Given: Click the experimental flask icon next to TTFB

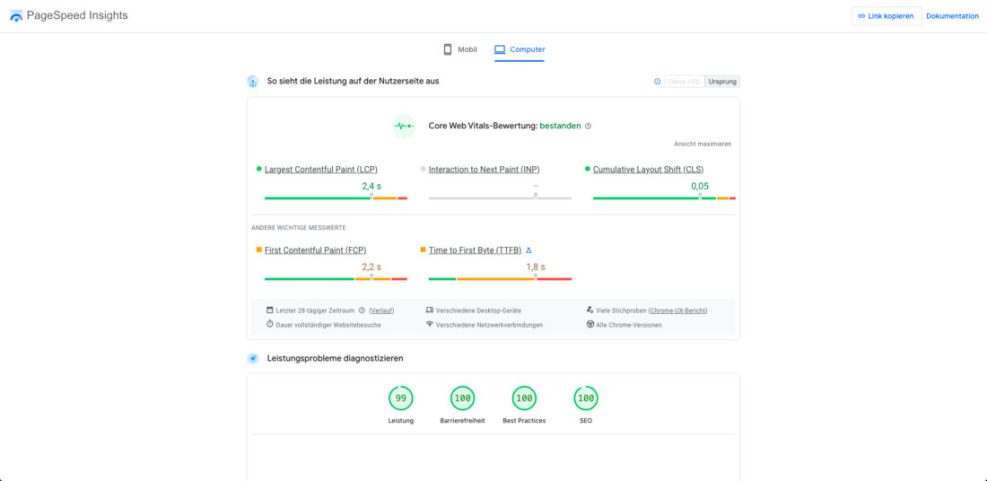Looking at the screenshot, I should point(529,250).
